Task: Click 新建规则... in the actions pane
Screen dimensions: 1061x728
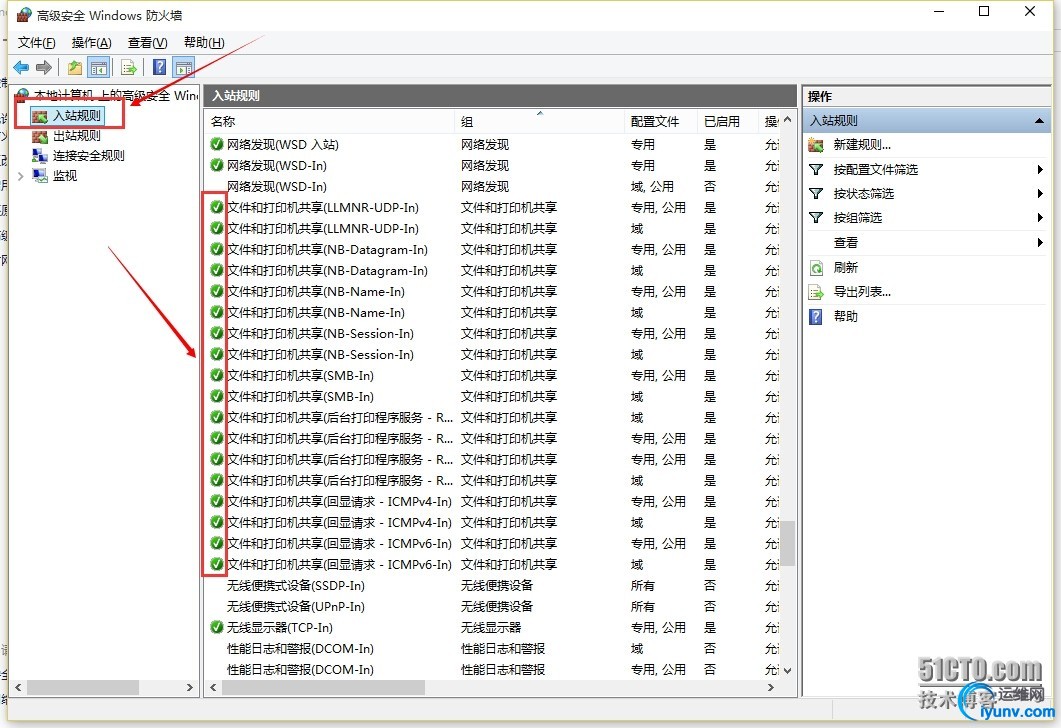Action: click(x=862, y=144)
